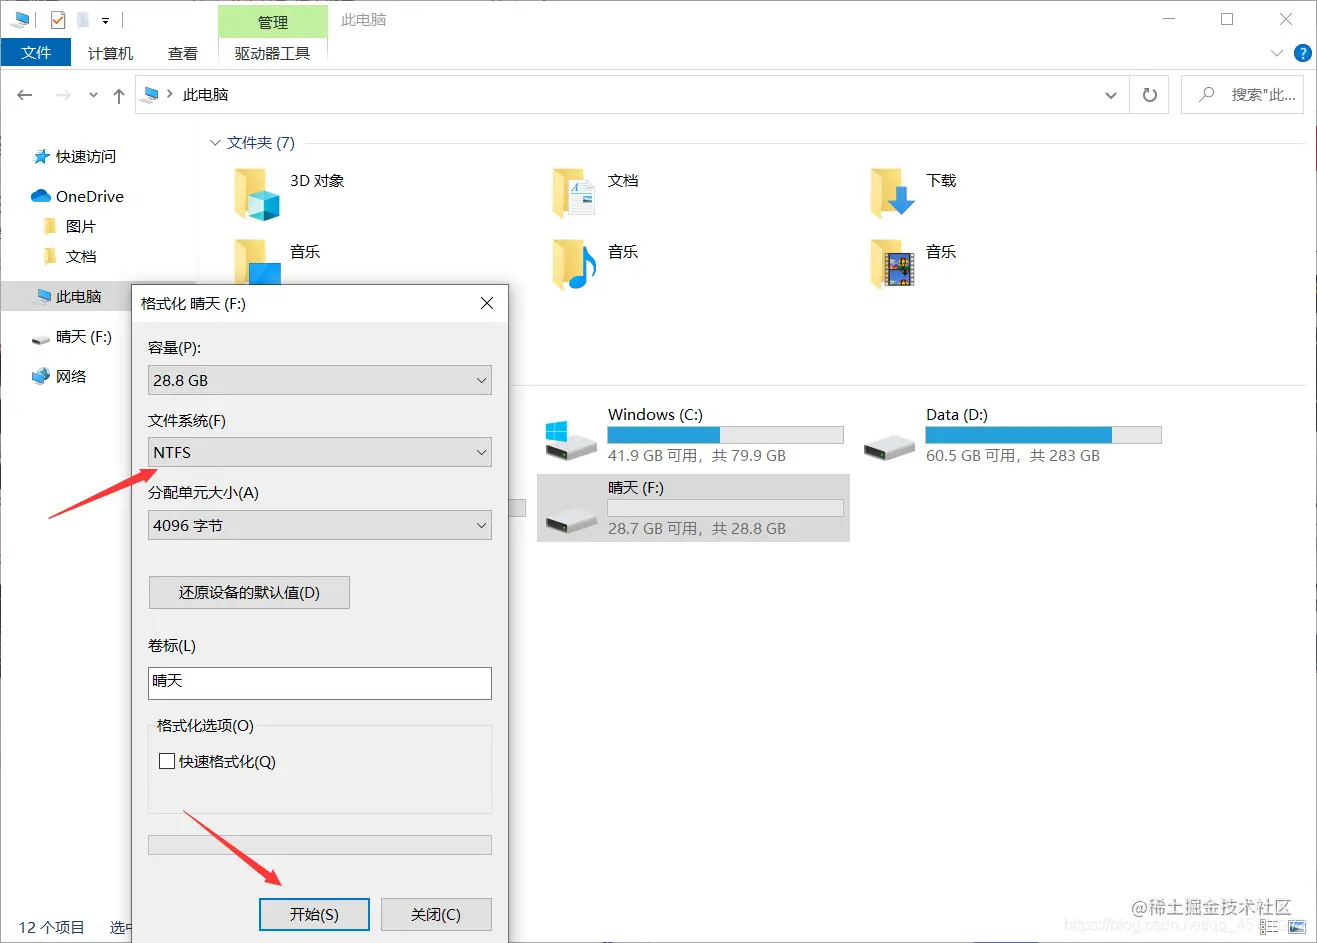Click the format progress bar
This screenshot has width=1317, height=943.
[x=320, y=845]
